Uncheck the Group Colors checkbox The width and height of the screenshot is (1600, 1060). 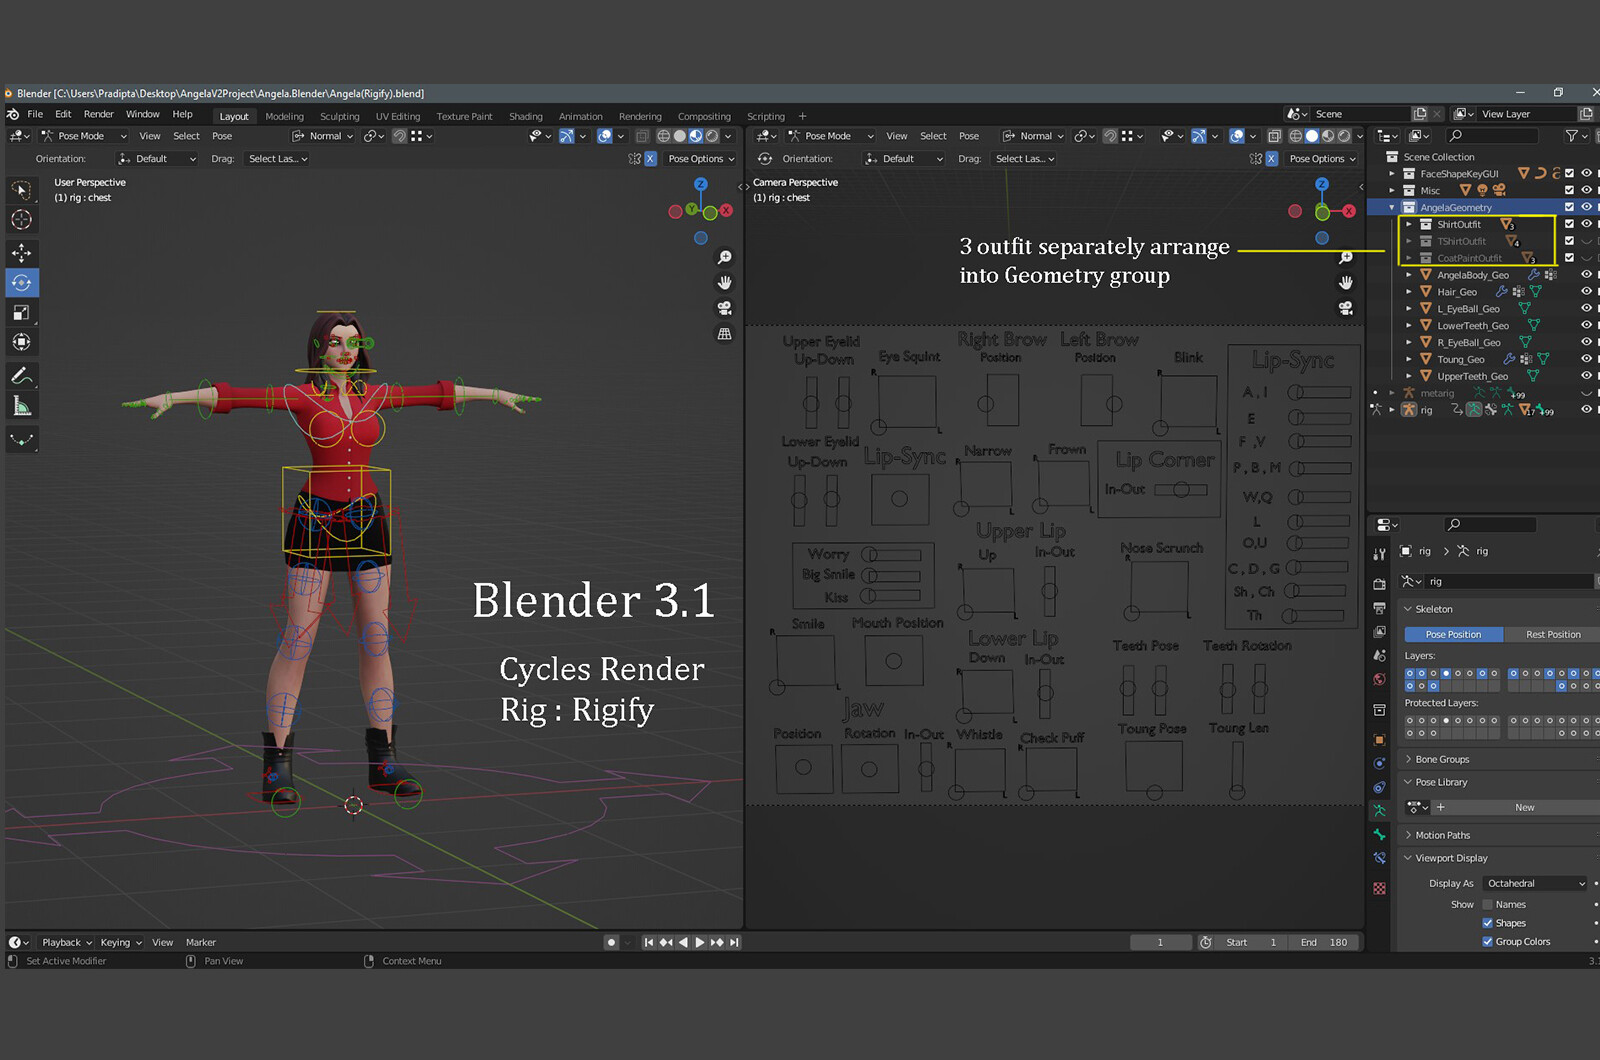pyautogui.click(x=1488, y=942)
